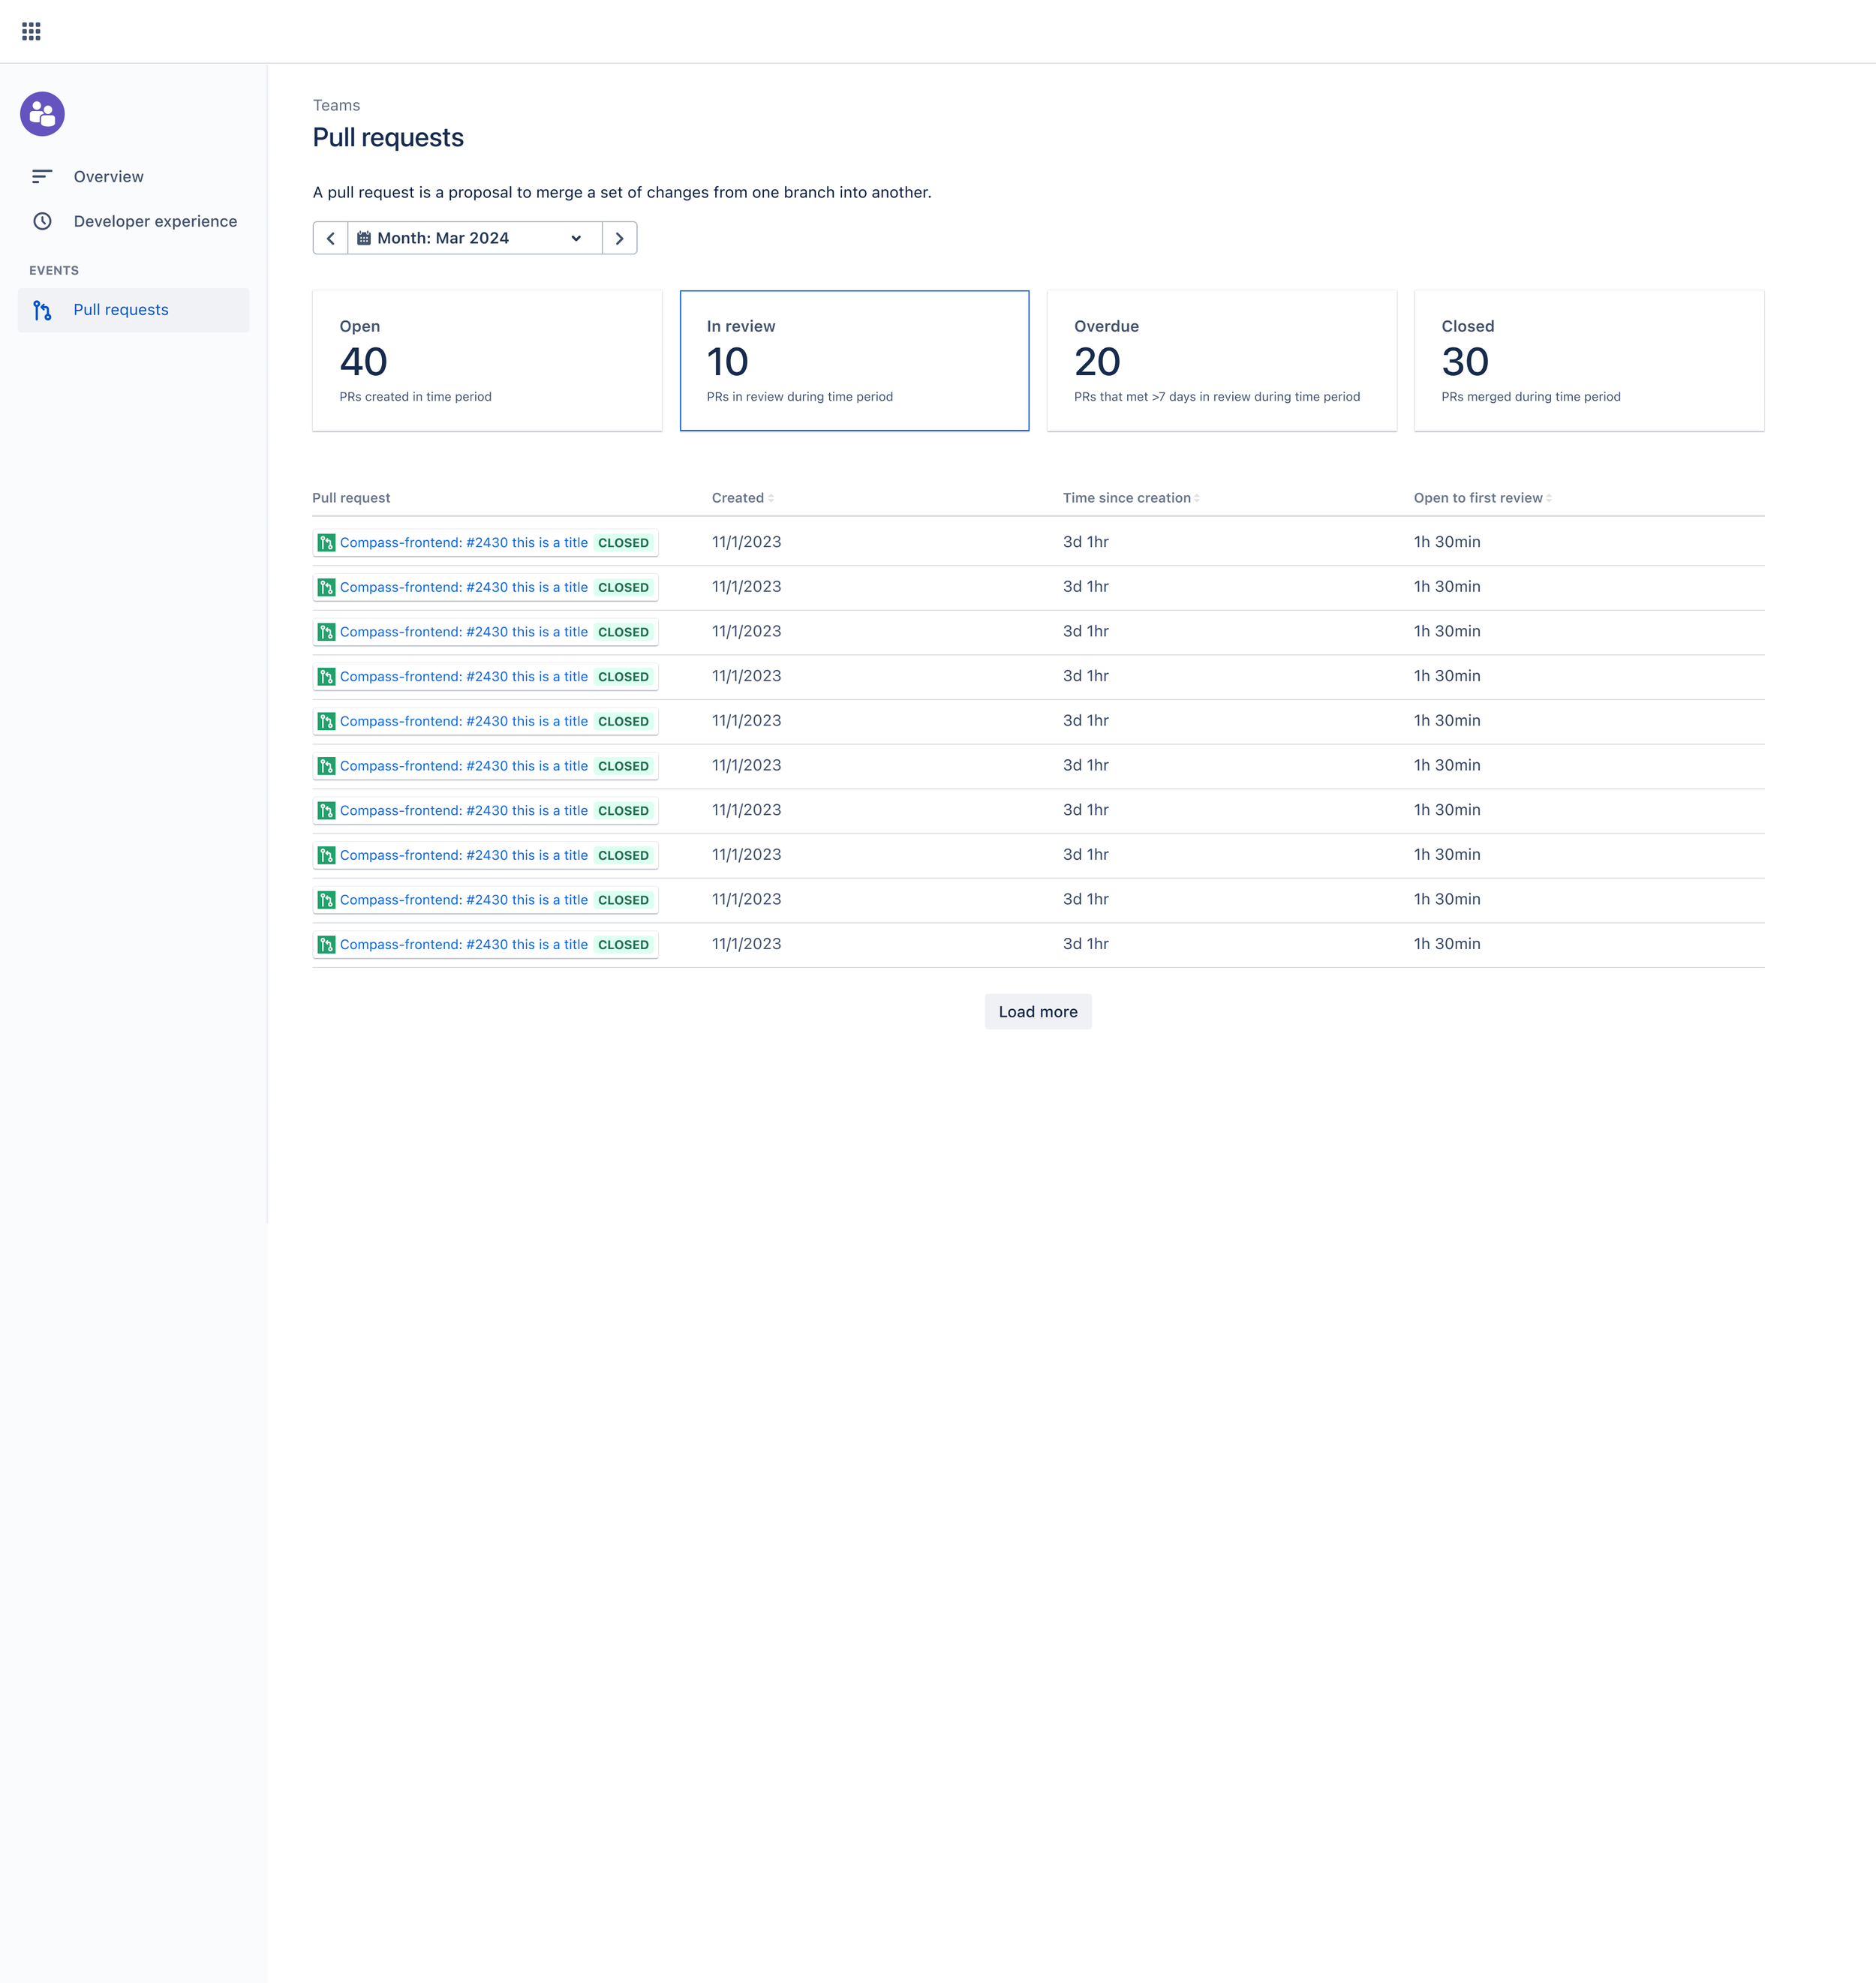This screenshot has height=1983, width=1876.
Task: Click green PR icon in last row
Action: click(326, 944)
